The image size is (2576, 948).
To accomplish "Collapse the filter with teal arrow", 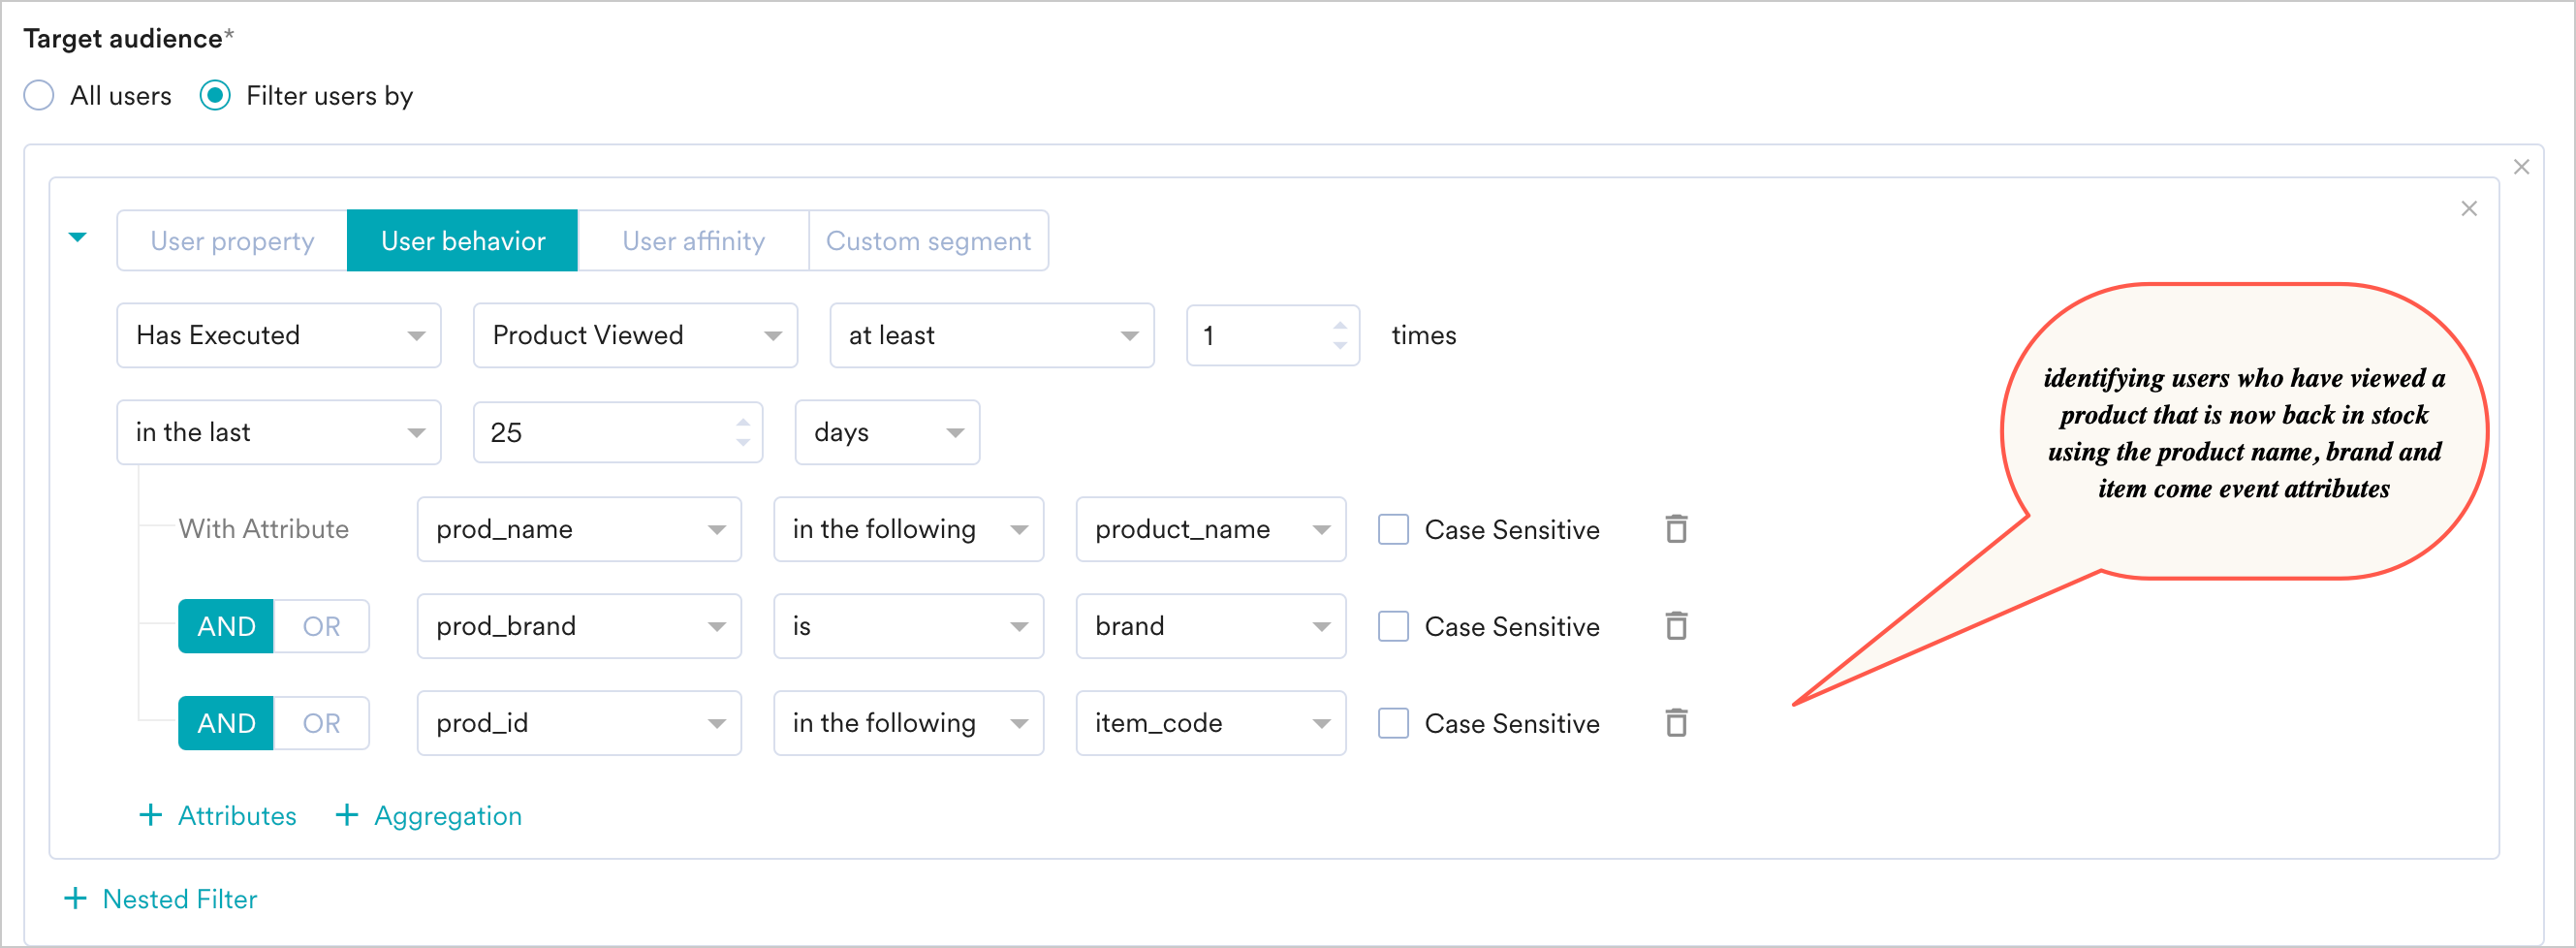I will pos(78,238).
